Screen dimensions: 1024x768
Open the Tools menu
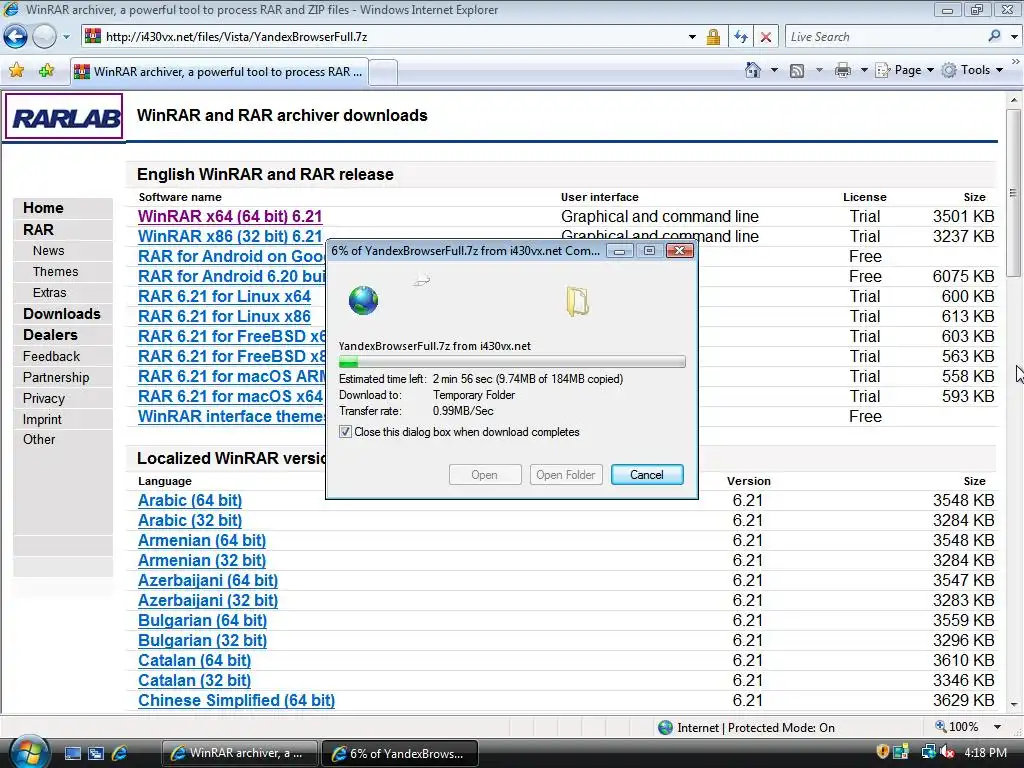(972, 70)
